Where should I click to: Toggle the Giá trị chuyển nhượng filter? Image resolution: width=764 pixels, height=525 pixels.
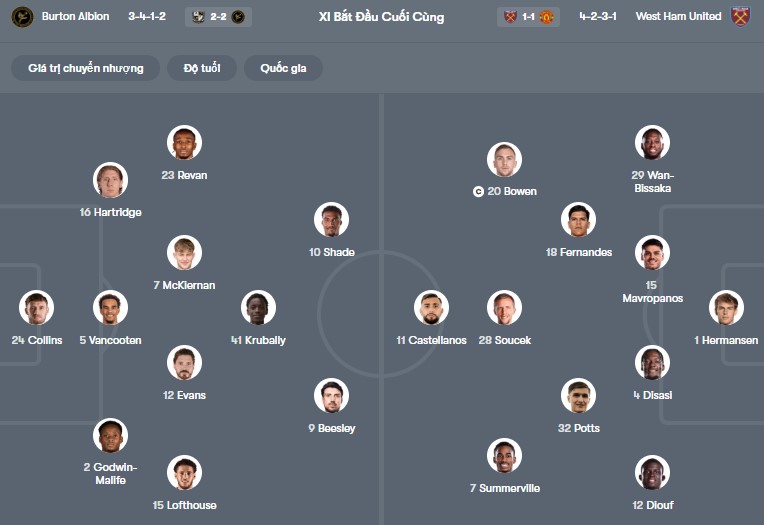coord(86,68)
